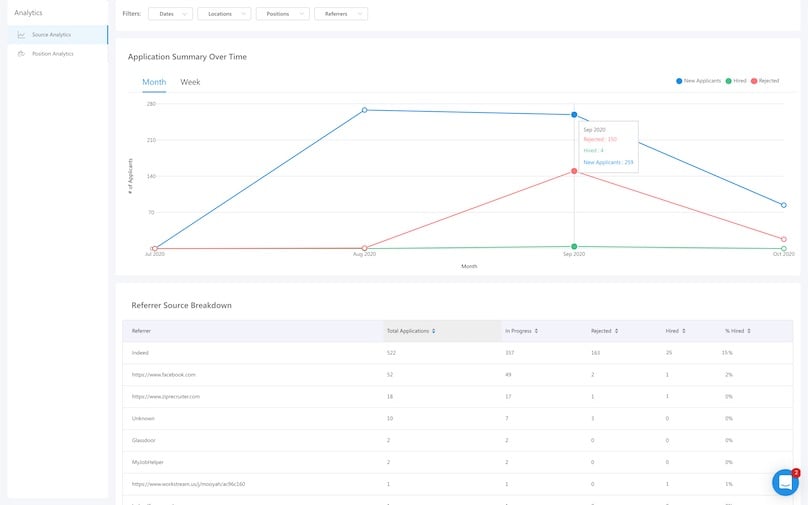This screenshot has height=505, width=808.
Task: Toggle Hired series in chart legend
Action: click(737, 80)
